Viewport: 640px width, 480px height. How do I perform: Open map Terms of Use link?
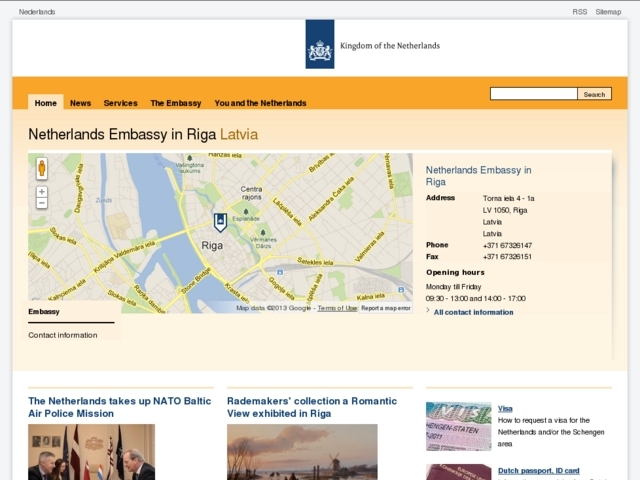pyautogui.click(x=338, y=308)
